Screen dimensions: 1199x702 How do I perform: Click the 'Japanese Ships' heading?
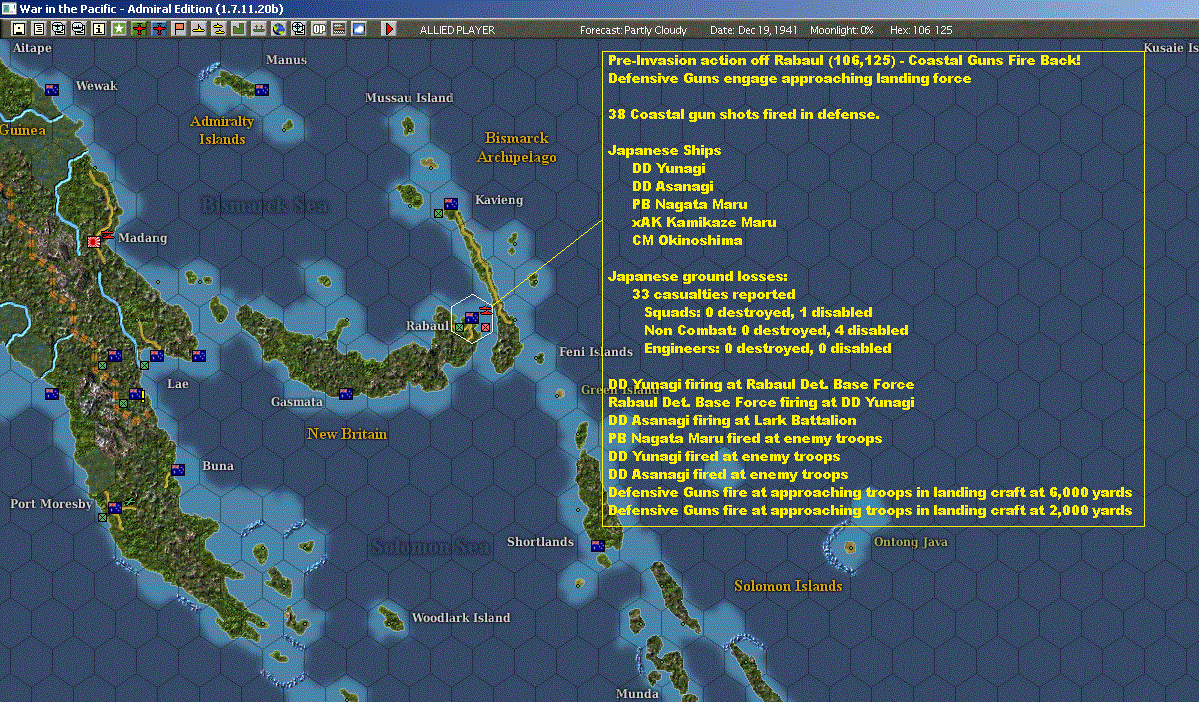coord(664,150)
